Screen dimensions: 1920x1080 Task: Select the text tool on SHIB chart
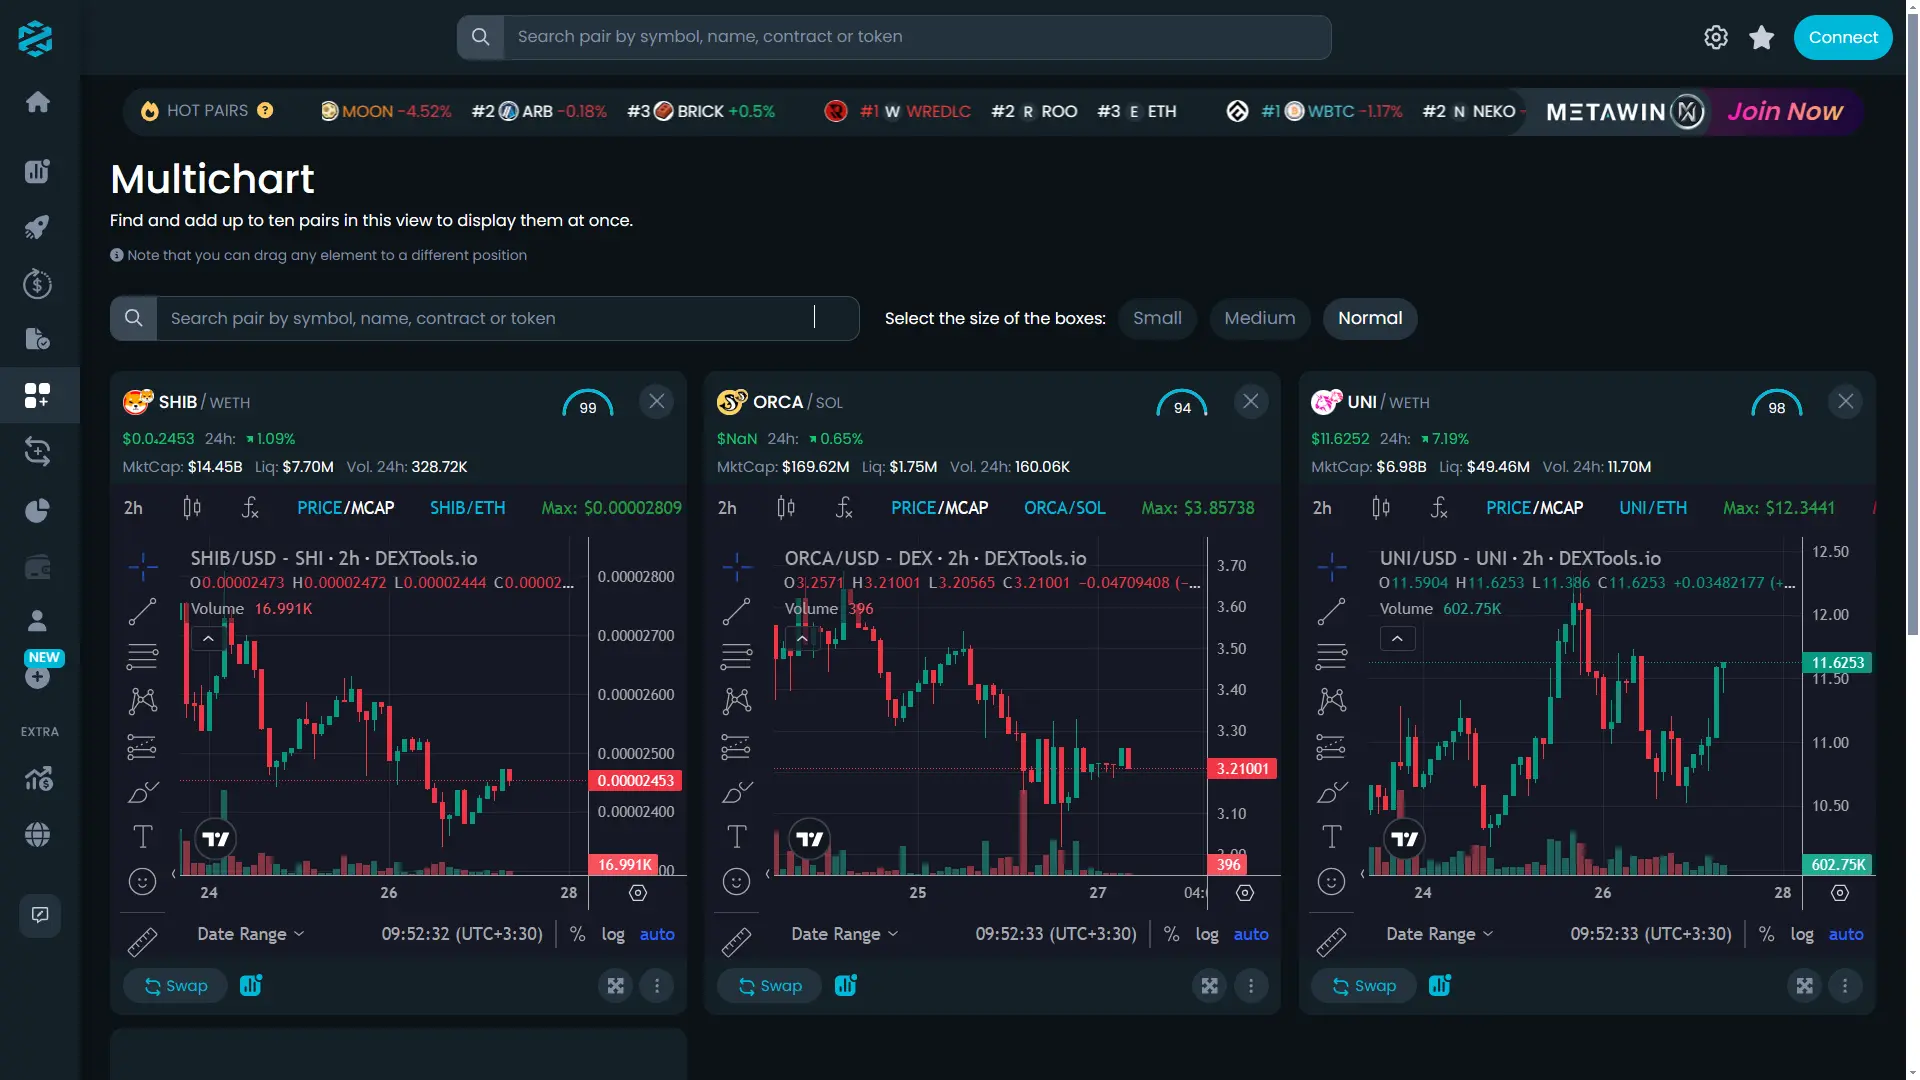click(143, 836)
